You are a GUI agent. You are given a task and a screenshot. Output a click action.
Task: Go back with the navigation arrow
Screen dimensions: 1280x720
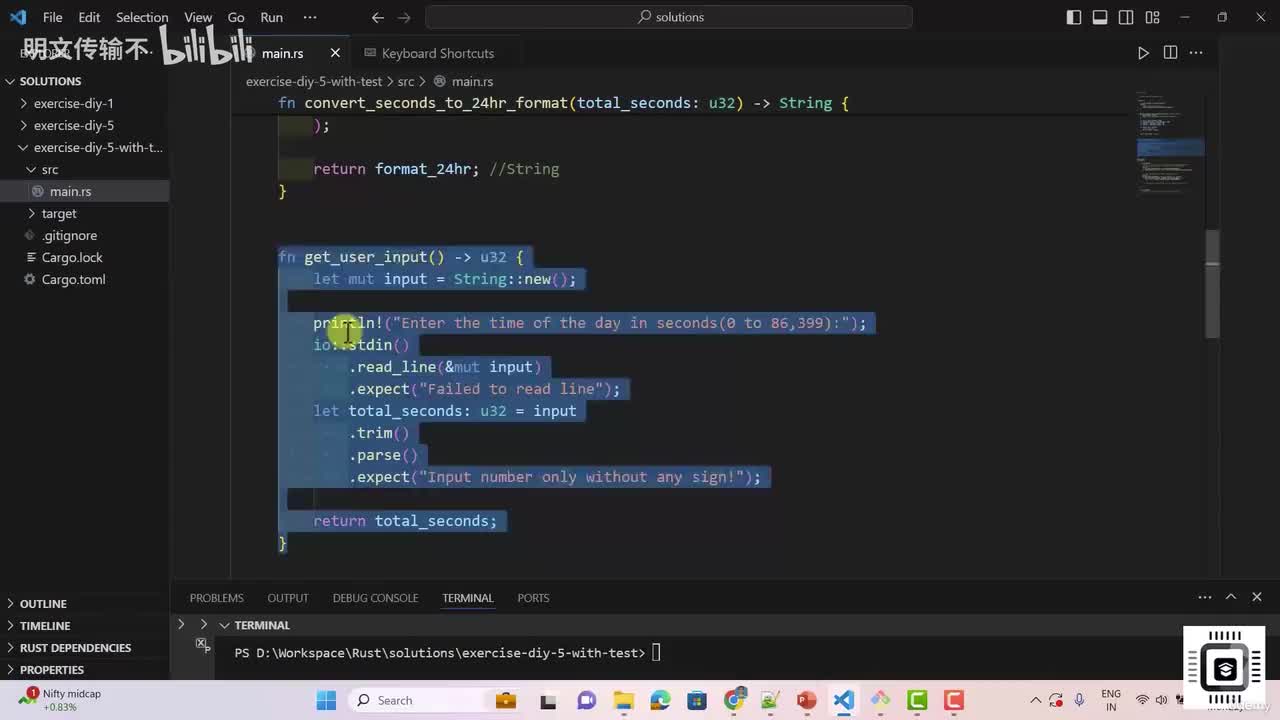(x=377, y=17)
